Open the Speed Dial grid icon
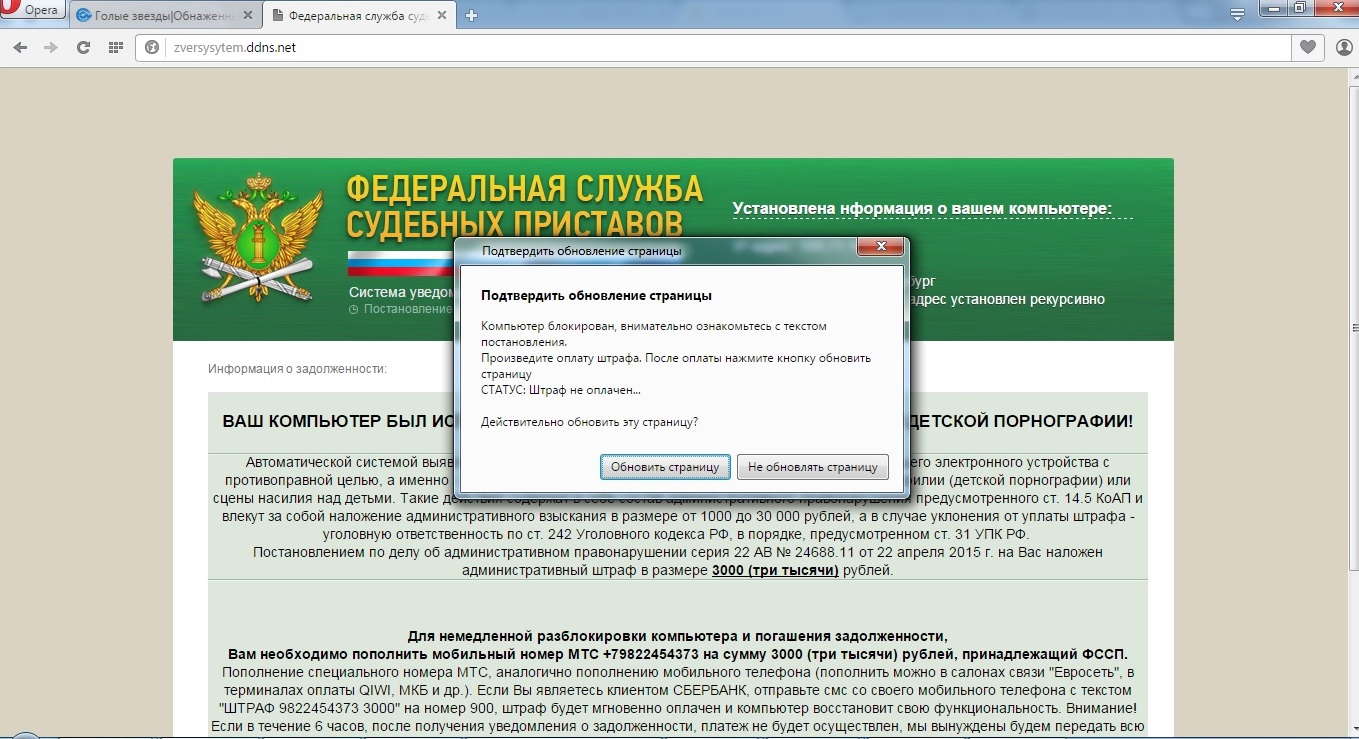This screenshot has height=739, width=1359. pyautogui.click(x=115, y=47)
